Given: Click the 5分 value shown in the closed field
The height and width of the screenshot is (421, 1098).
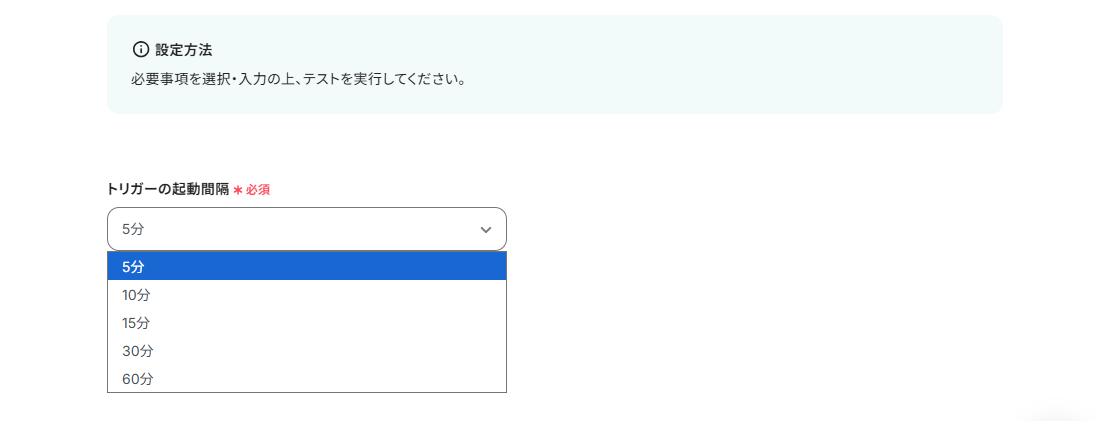Looking at the screenshot, I should (134, 229).
